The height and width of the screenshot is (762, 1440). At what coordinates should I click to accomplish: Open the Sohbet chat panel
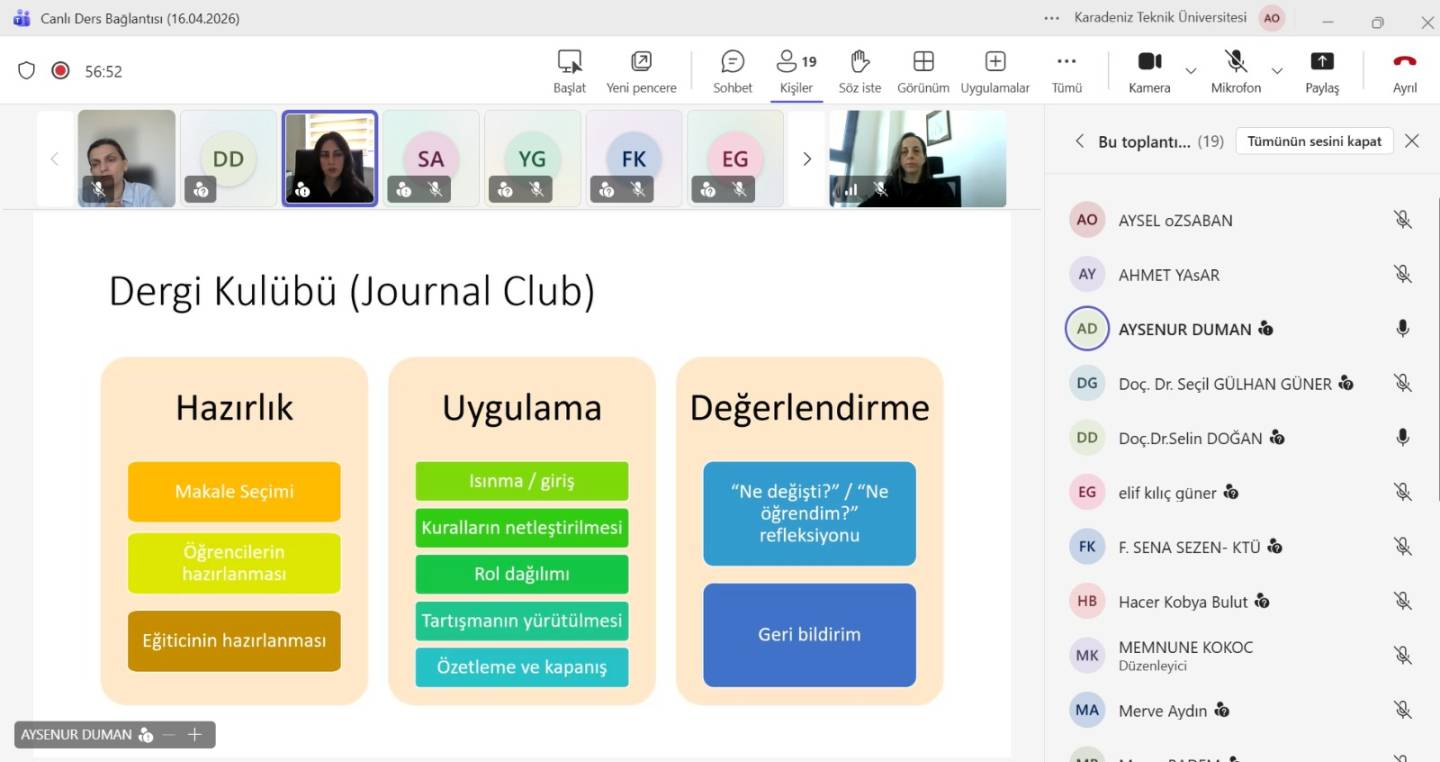732,63
